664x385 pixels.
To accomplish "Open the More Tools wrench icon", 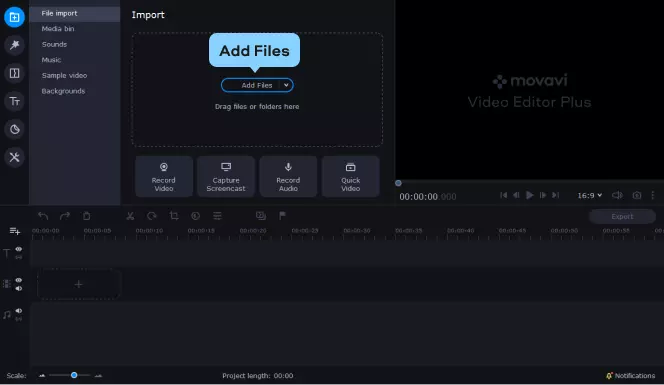I will click(x=14, y=157).
